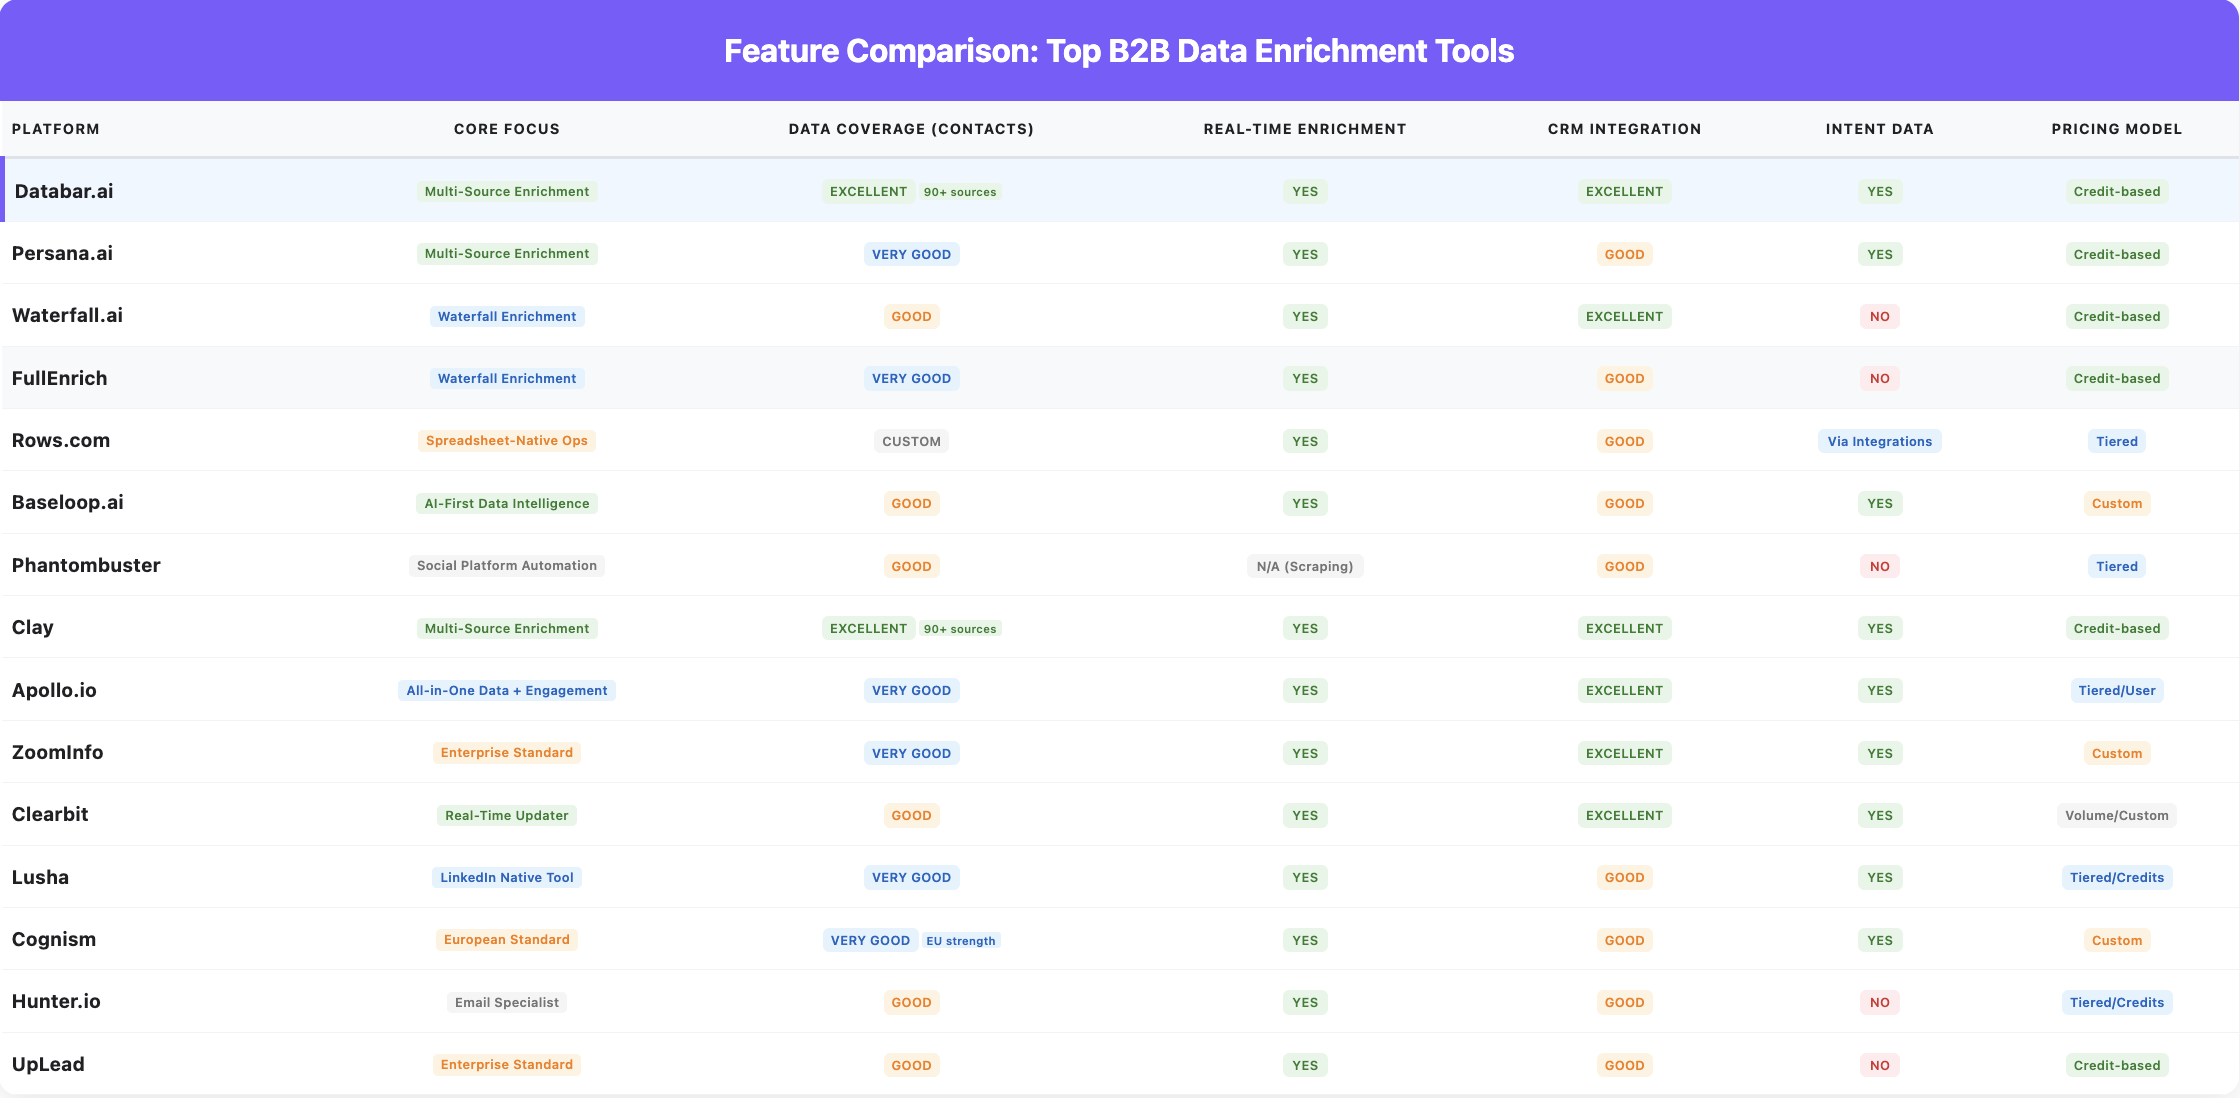Click Phantombuster's Tiered pricing badge

point(2117,566)
